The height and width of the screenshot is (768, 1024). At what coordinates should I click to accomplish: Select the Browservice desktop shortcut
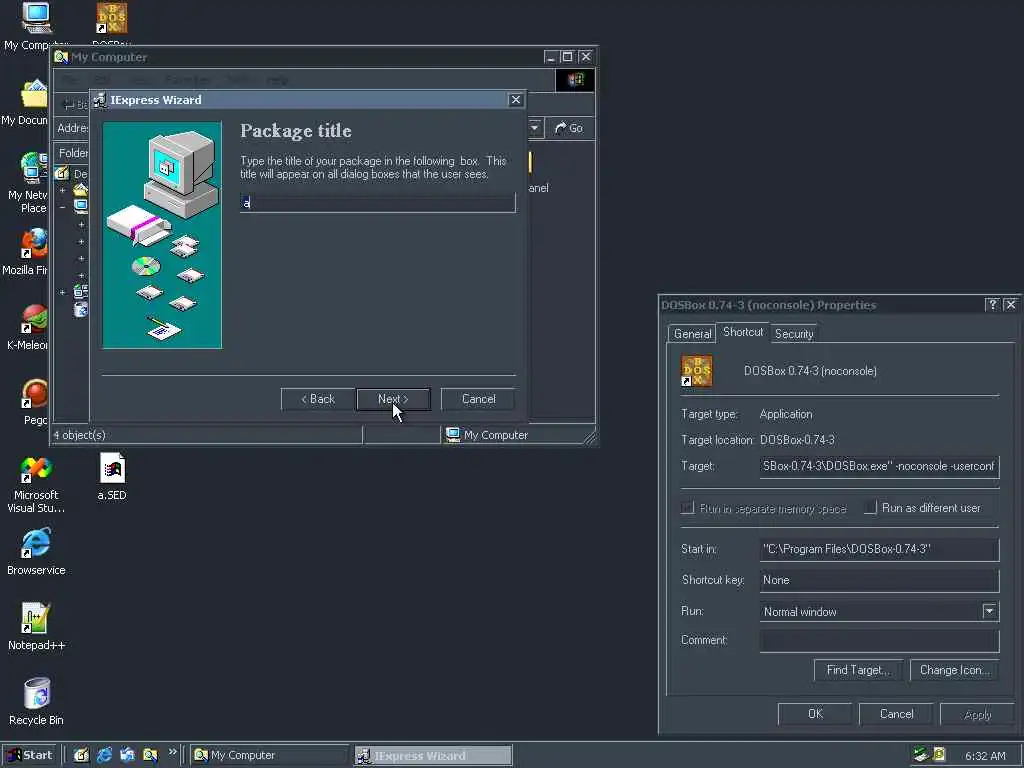point(36,543)
